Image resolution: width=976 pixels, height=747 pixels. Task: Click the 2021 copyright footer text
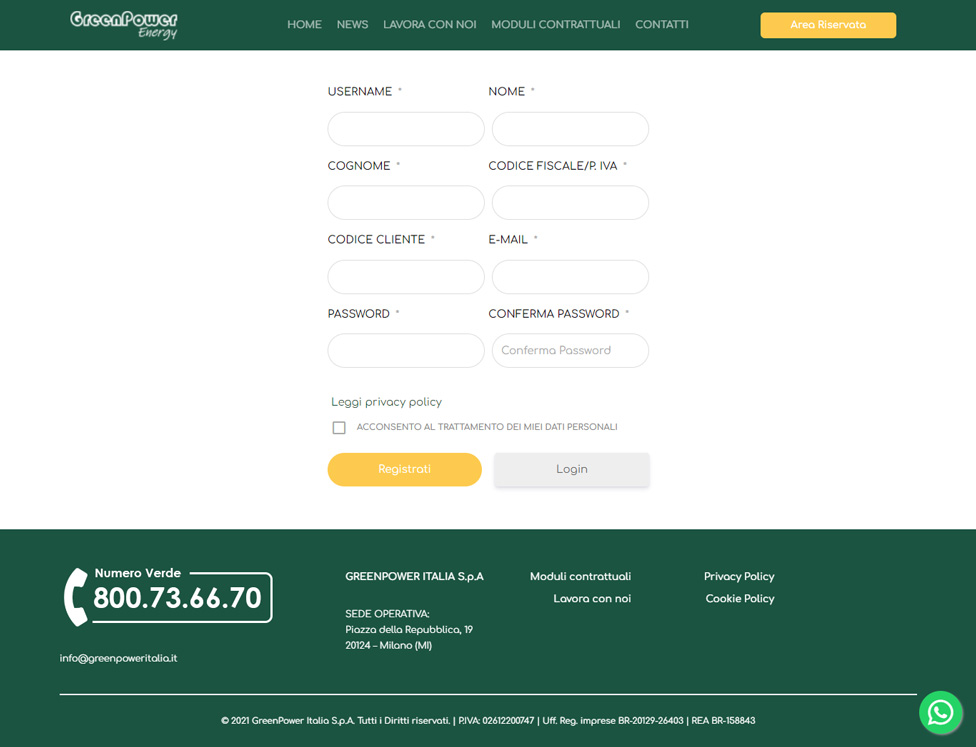coord(488,720)
